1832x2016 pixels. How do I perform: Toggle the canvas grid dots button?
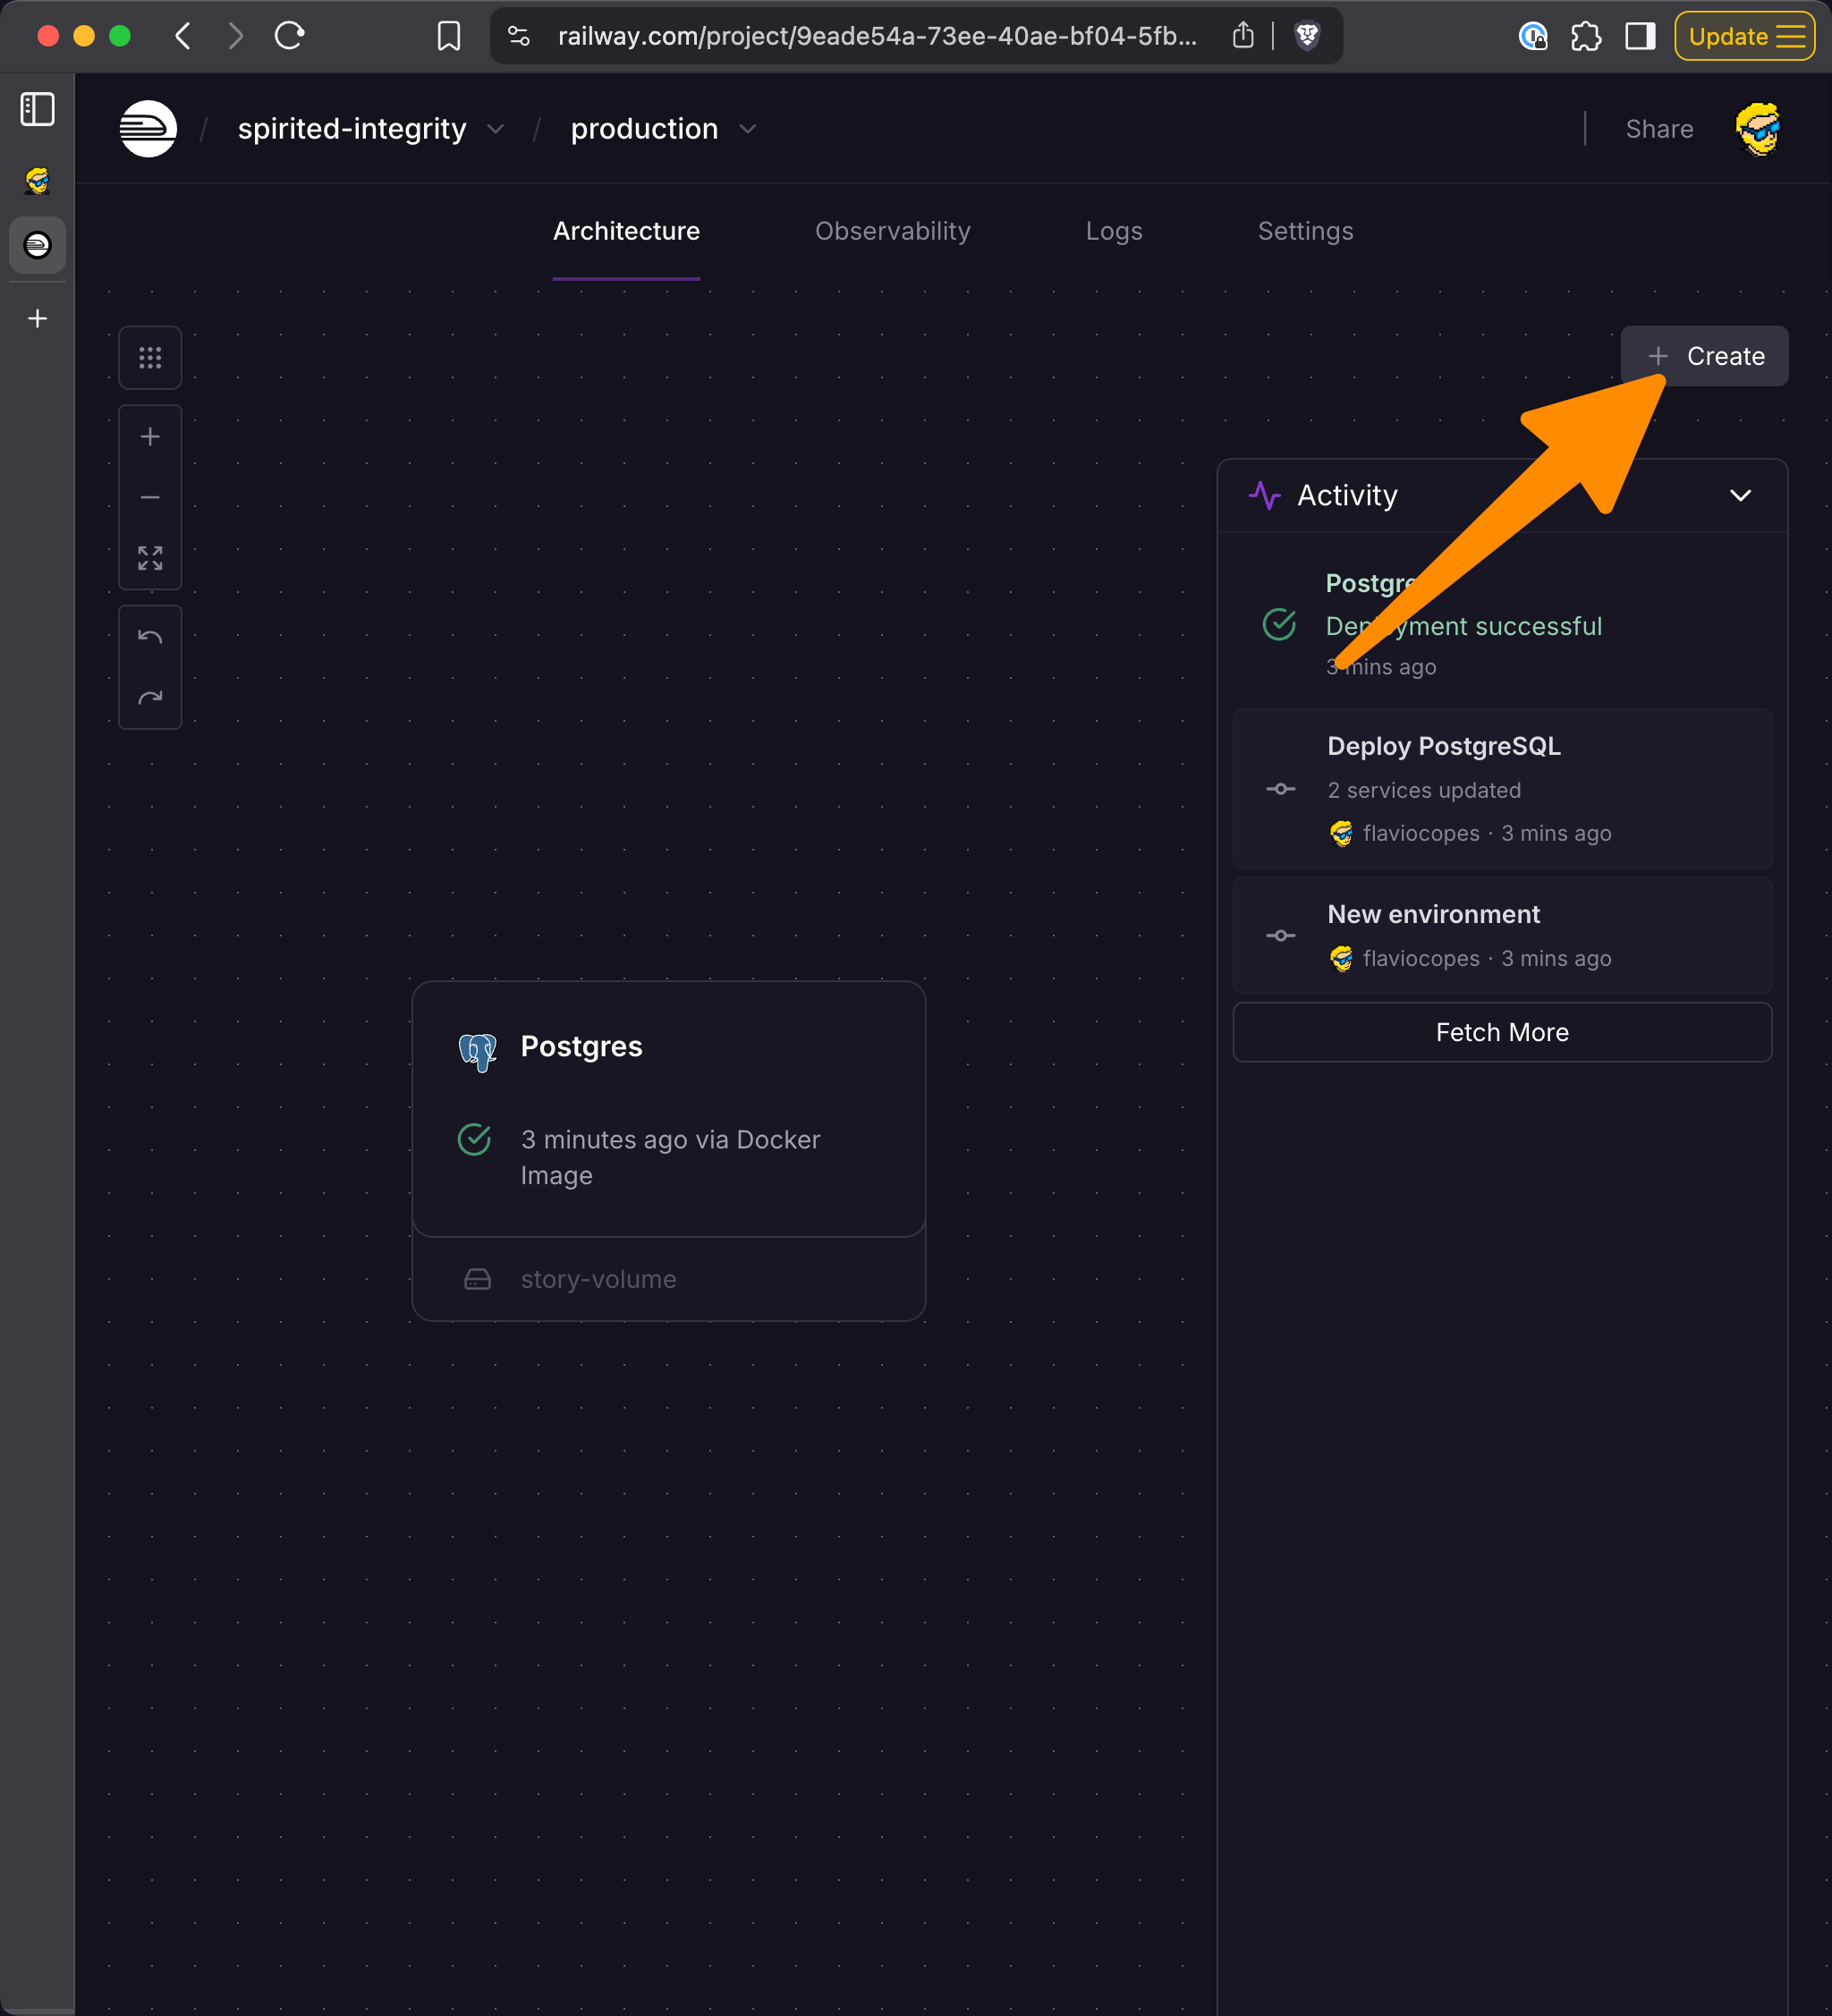[150, 358]
